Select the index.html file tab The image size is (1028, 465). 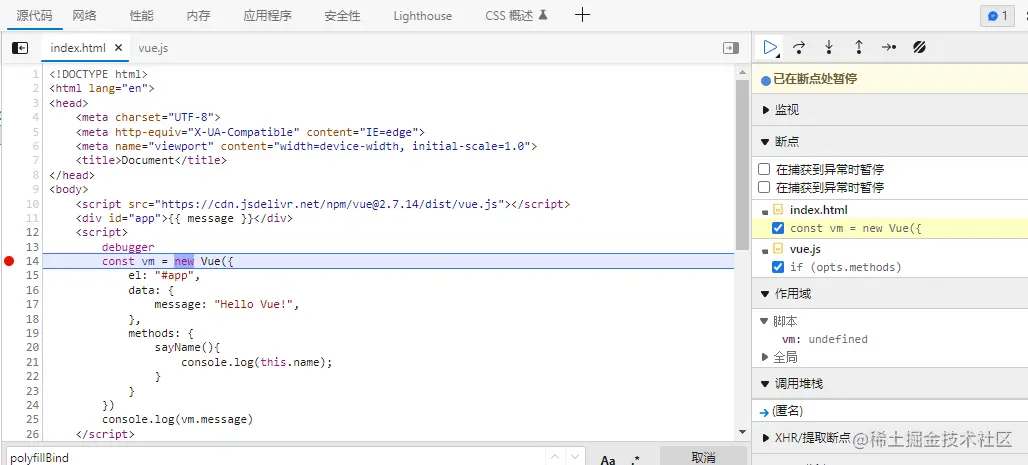78,48
